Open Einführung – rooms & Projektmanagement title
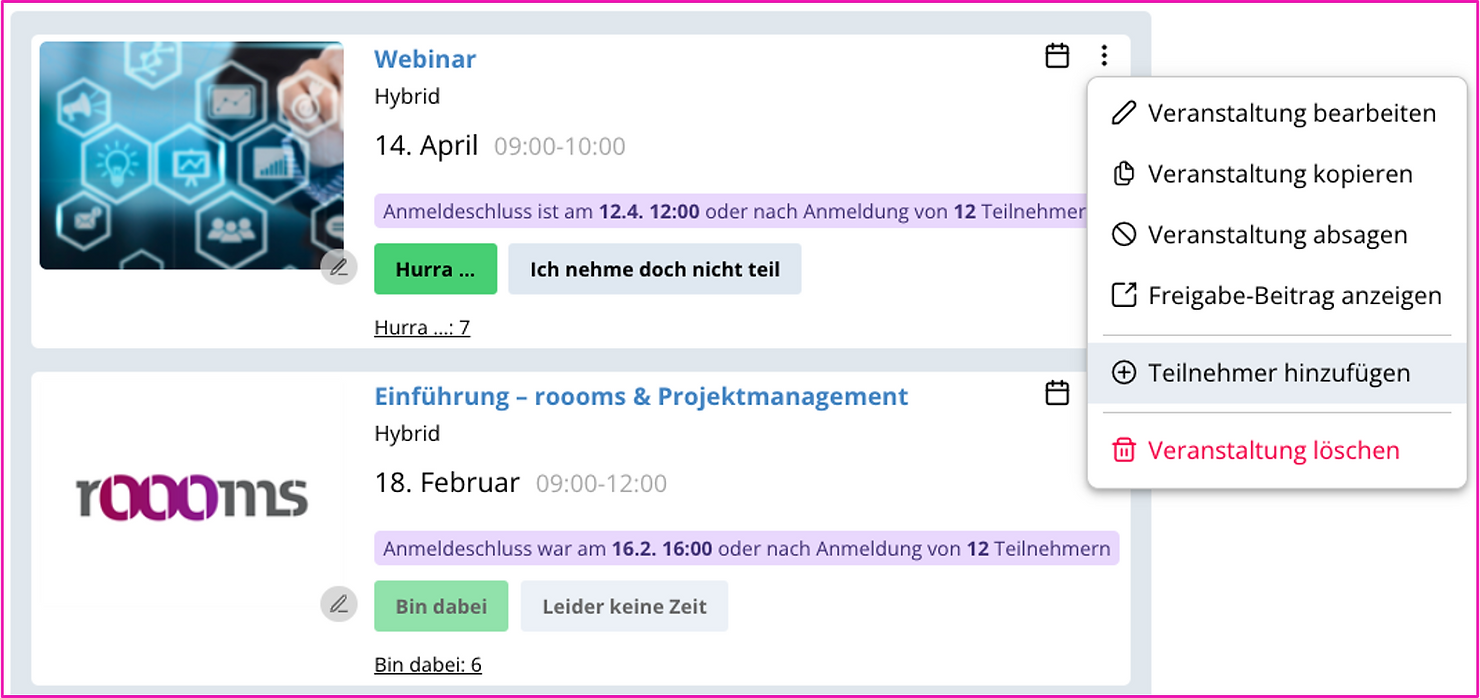 pyautogui.click(x=641, y=396)
